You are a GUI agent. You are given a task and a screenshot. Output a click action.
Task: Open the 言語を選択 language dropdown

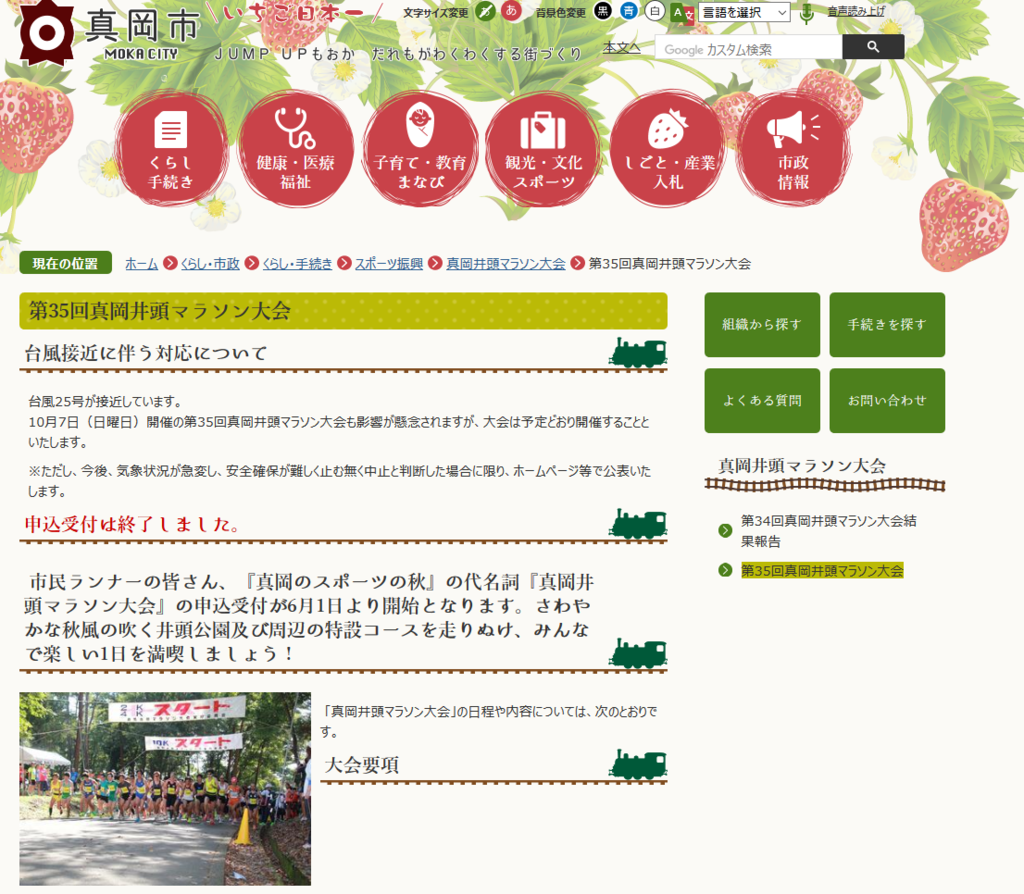744,12
